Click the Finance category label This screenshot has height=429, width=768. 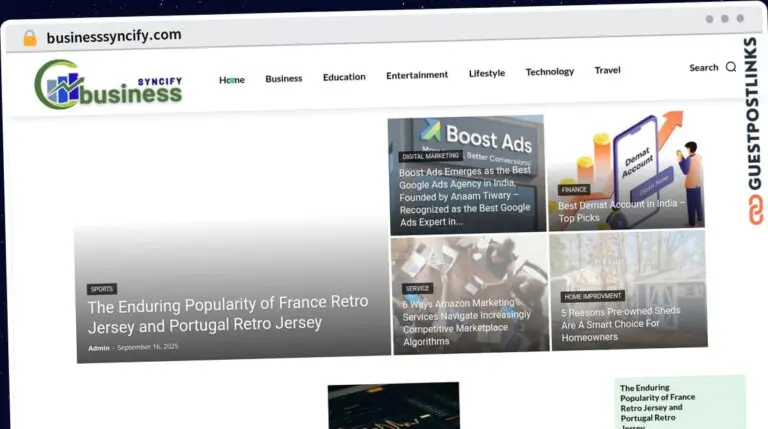coord(574,189)
